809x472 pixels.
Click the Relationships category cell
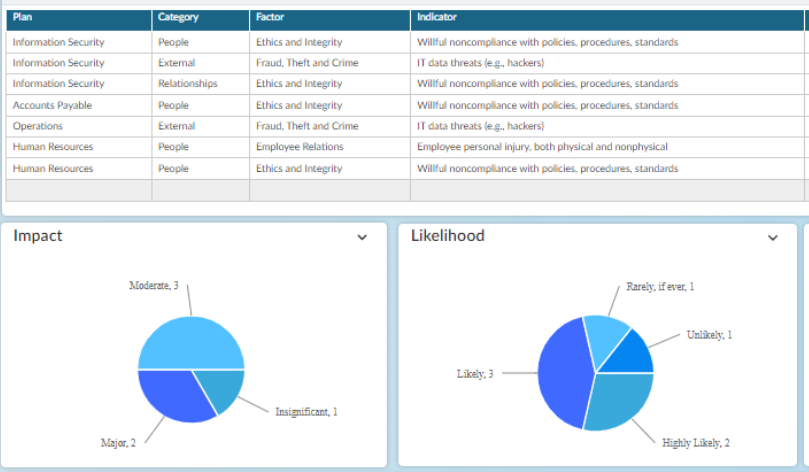(201, 84)
